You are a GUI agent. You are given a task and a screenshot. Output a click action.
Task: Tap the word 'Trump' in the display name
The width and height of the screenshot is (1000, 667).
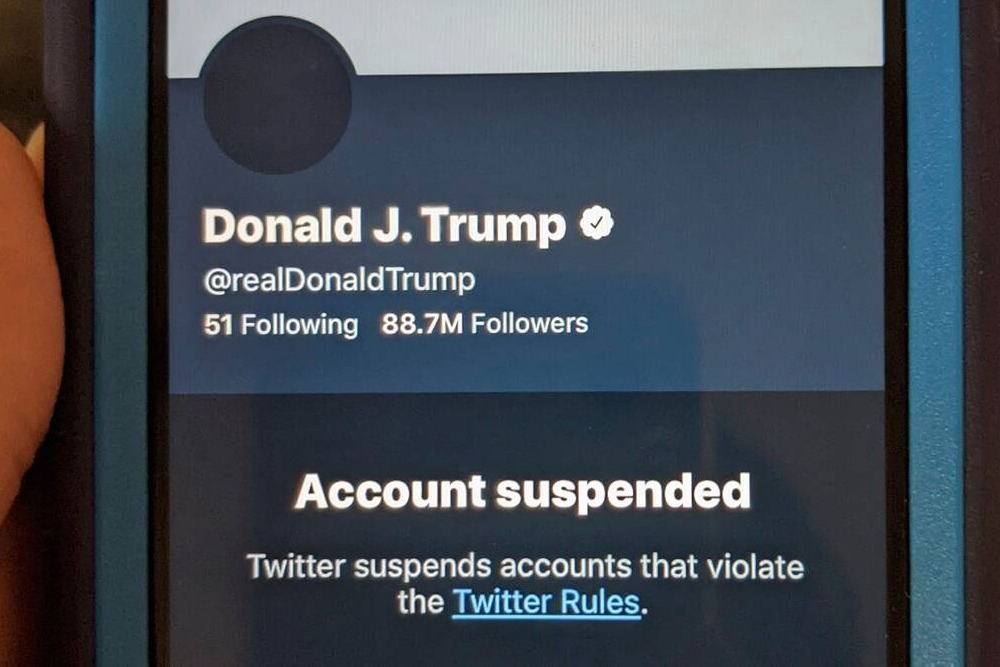point(494,227)
